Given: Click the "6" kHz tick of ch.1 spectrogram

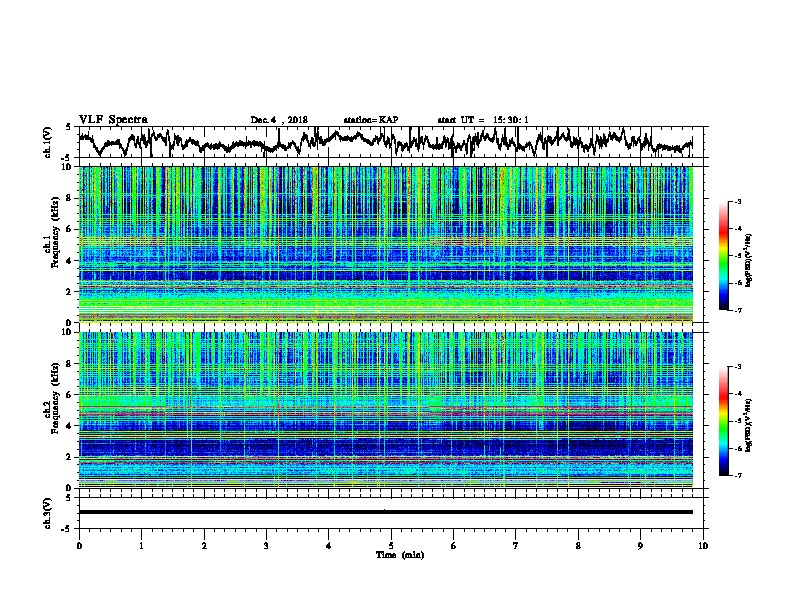Looking at the screenshot, I should pos(70,229).
